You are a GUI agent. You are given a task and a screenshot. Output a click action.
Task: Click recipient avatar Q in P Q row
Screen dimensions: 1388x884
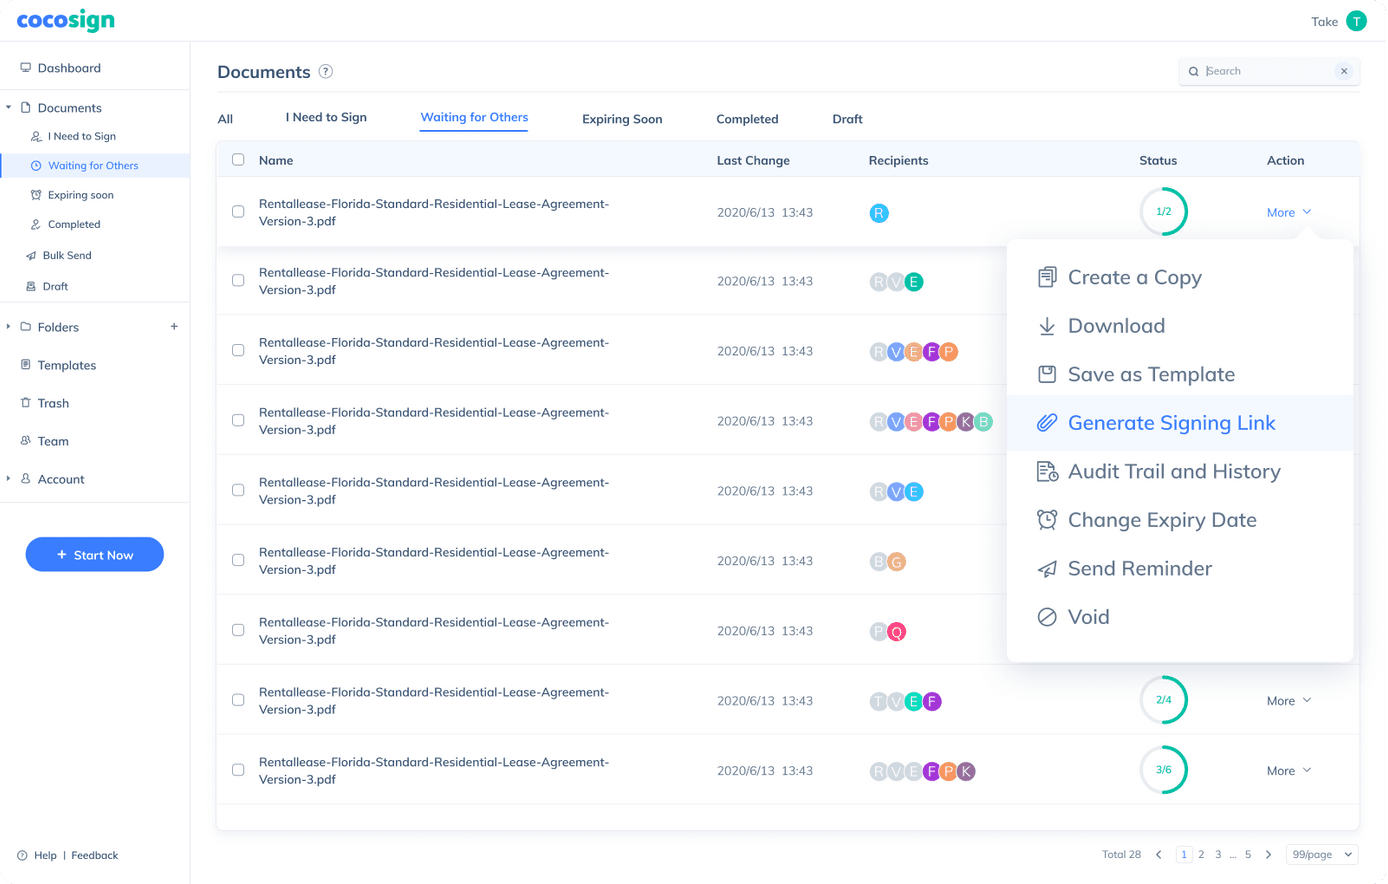click(897, 632)
